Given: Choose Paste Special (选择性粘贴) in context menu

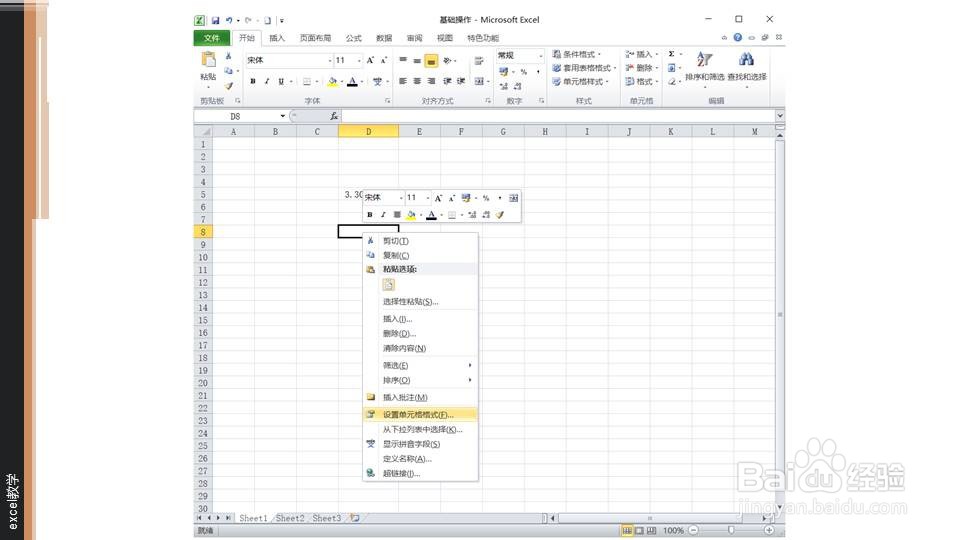Looking at the screenshot, I should (x=420, y=302).
